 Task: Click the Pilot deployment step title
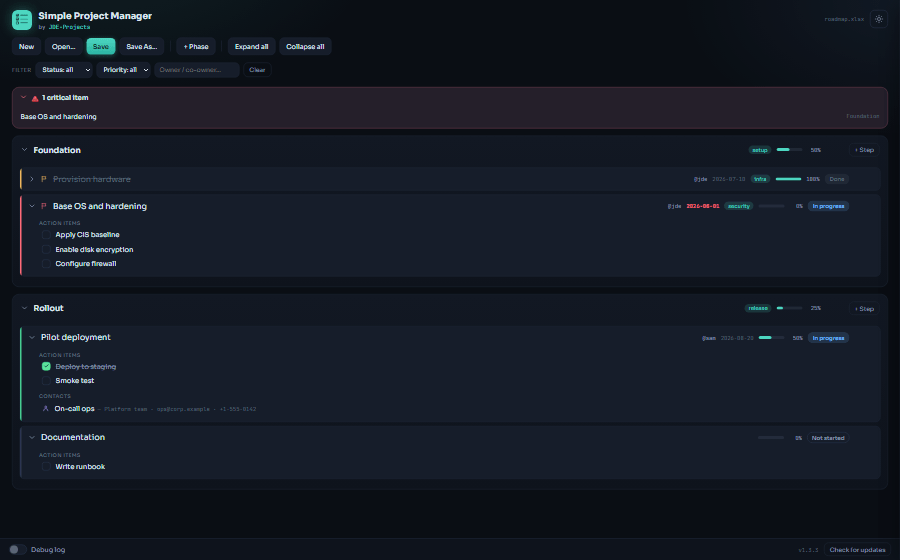pos(76,337)
